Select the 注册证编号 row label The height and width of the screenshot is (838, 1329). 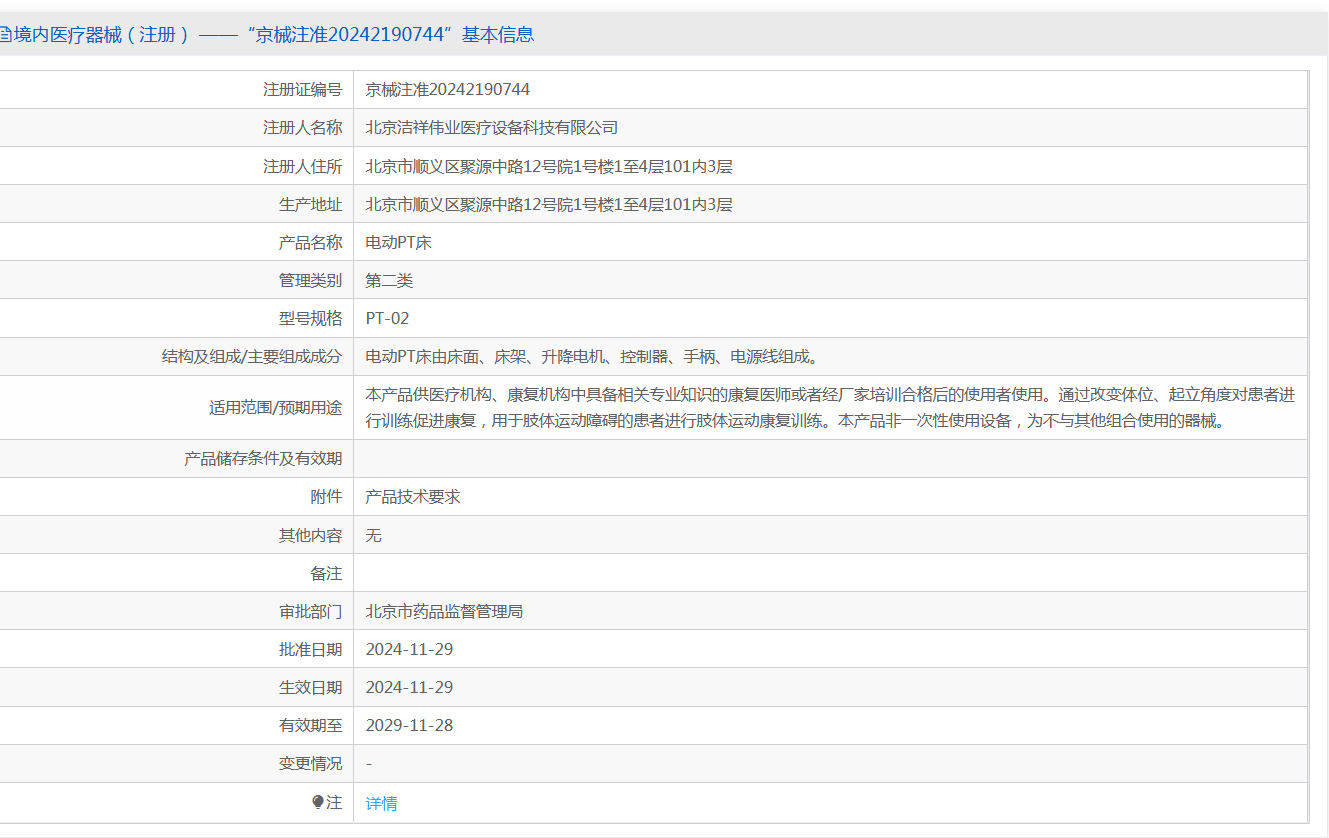coord(302,90)
